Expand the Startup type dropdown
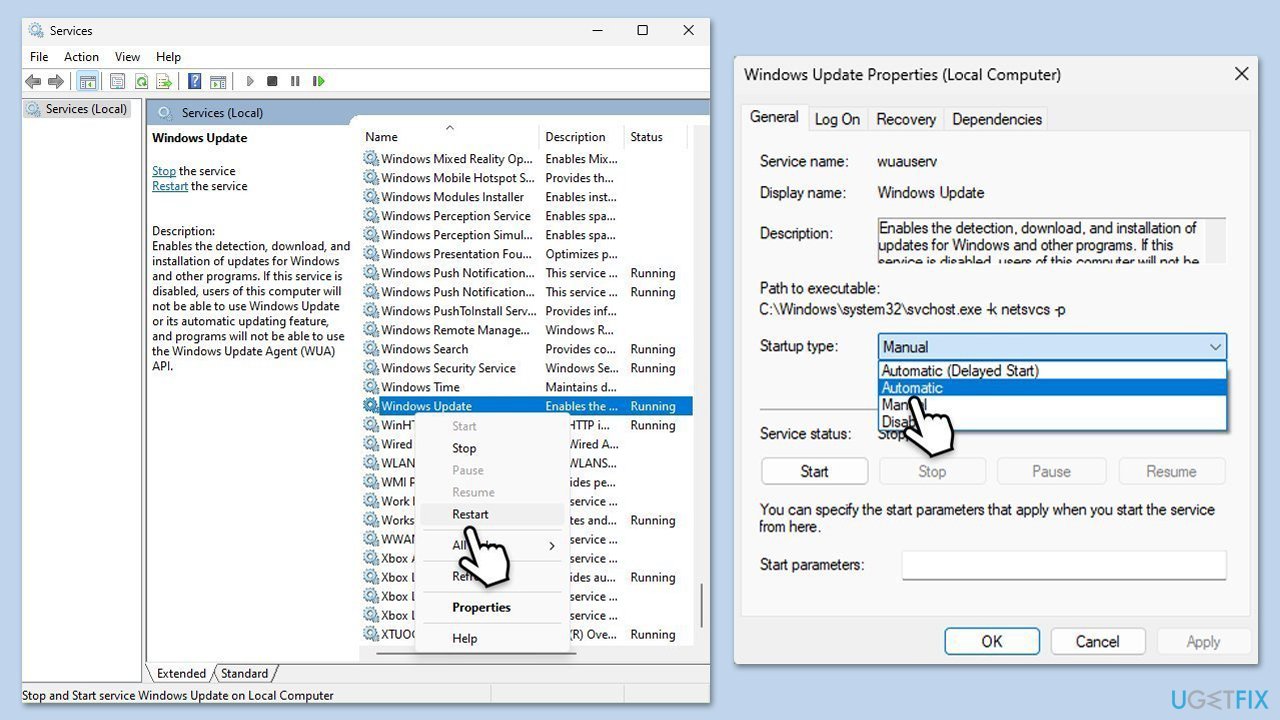 [x=1051, y=347]
